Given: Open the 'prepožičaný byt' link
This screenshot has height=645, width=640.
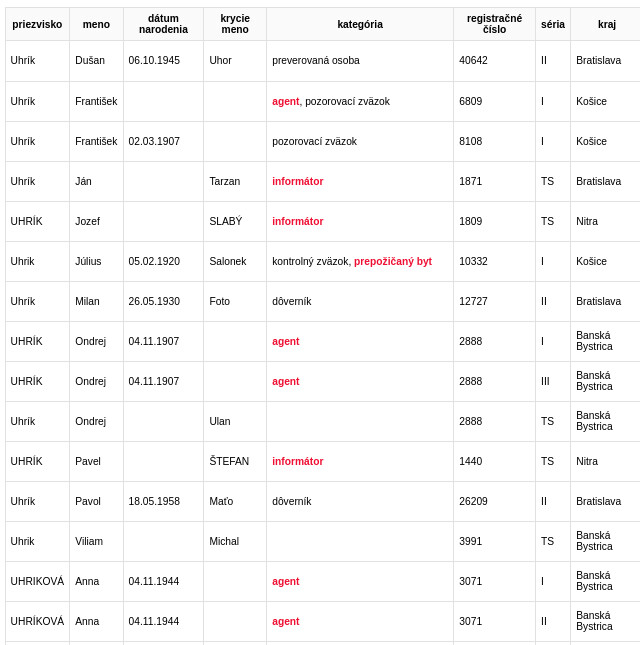Looking at the screenshot, I should click(393, 261).
